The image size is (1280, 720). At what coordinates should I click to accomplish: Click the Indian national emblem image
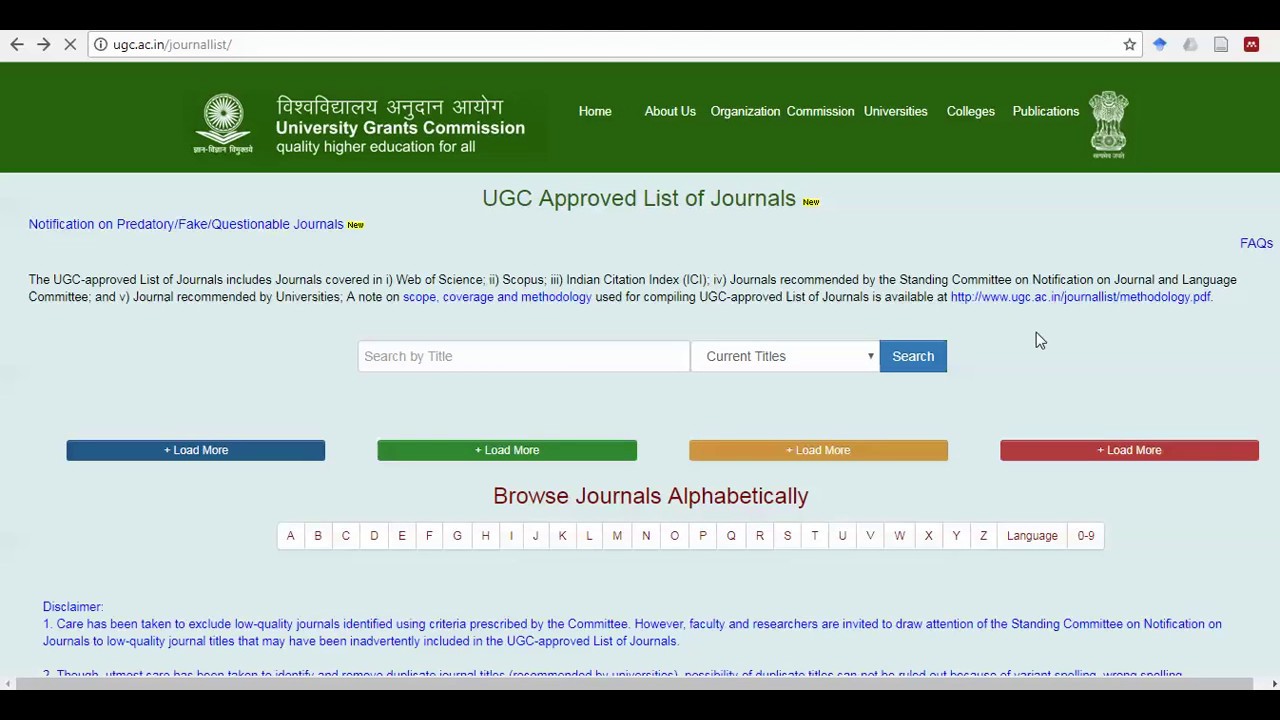tap(1109, 125)
